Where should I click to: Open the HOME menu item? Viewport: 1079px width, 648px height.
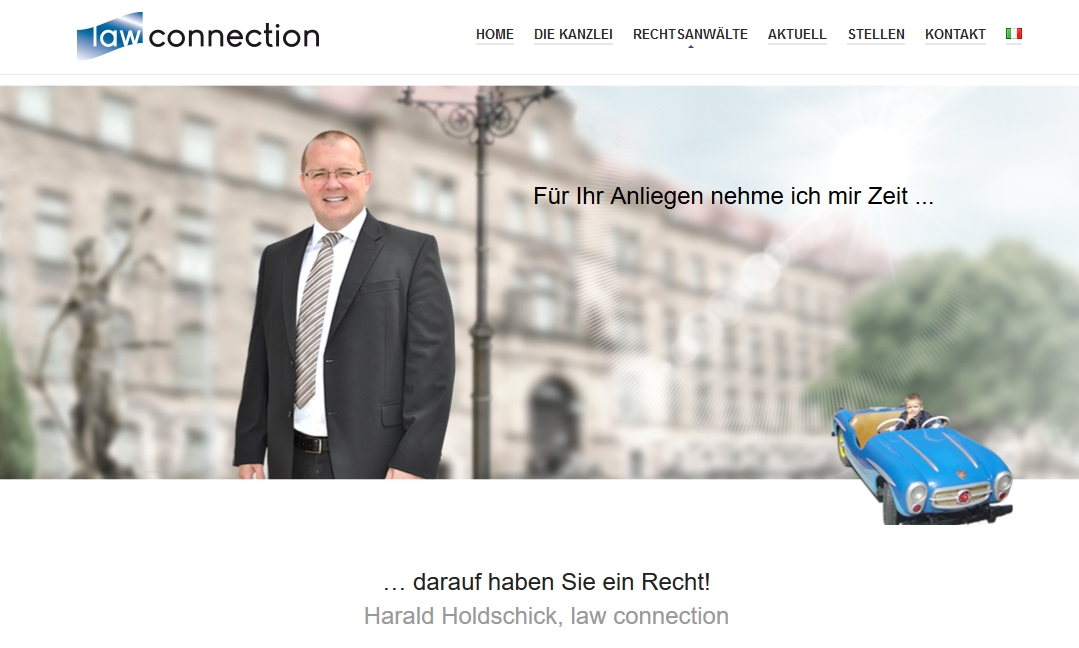[495, 34]
